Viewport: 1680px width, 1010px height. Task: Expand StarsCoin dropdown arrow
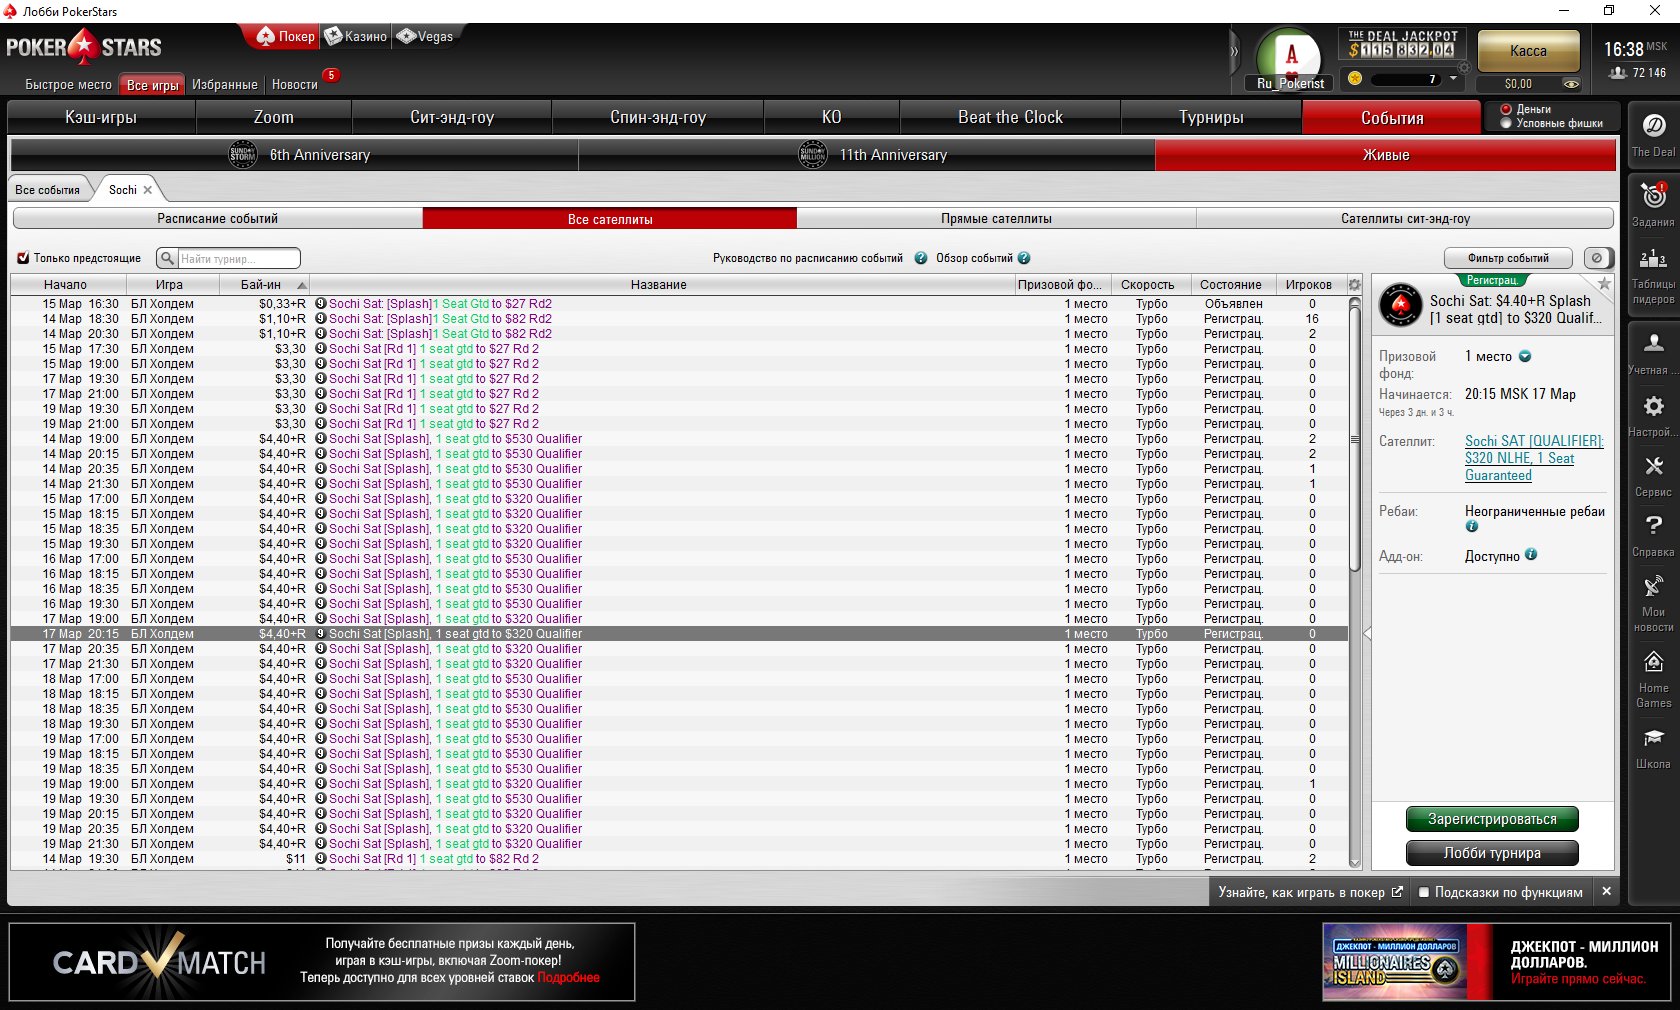[1453, 78]
